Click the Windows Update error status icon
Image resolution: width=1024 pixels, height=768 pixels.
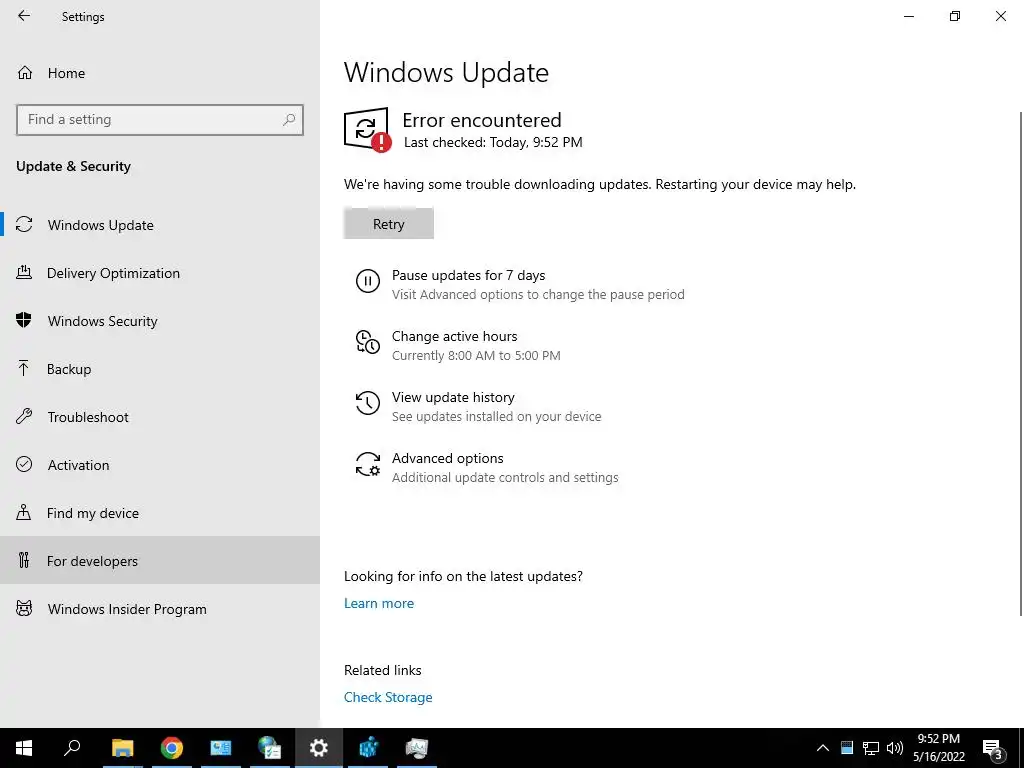tap(368, 130)
